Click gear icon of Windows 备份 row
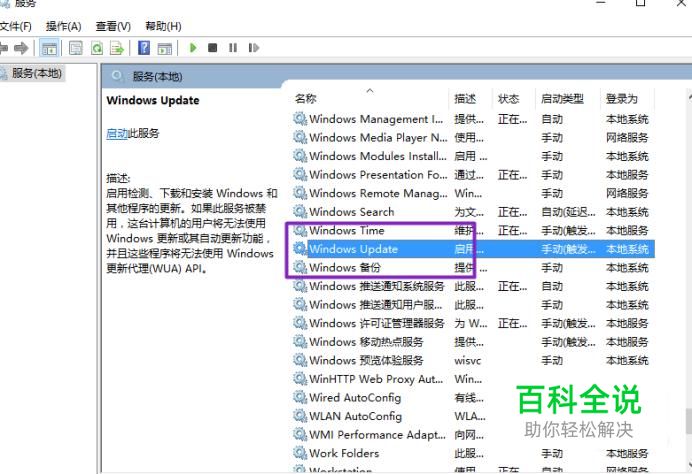 click(300, 267)
